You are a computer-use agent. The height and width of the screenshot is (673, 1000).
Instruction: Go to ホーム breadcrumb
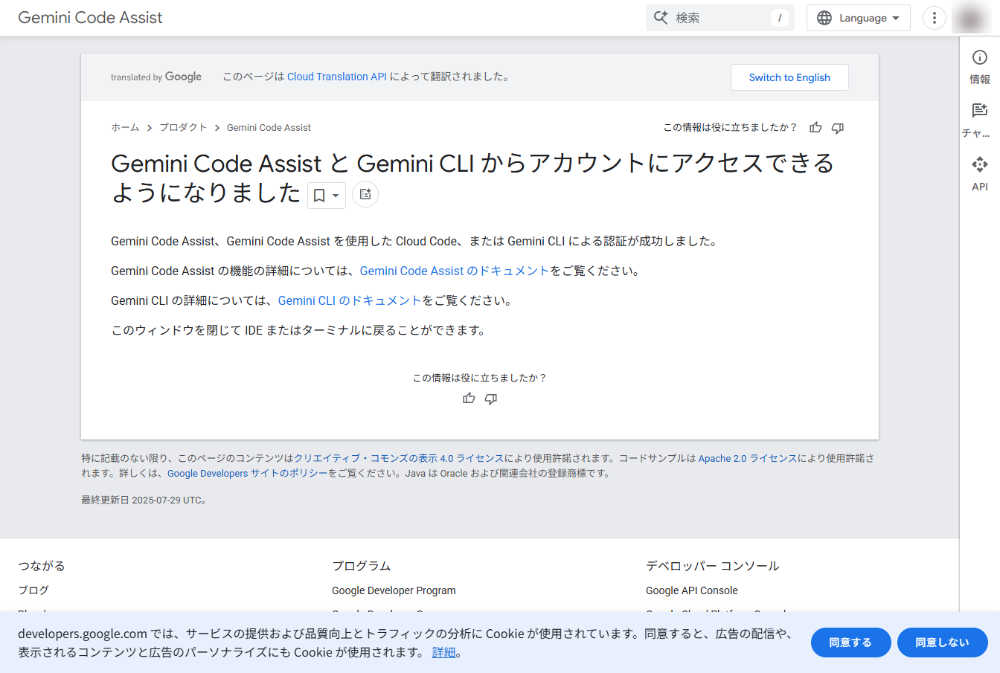pyautogui.click(x=125, y=128)
